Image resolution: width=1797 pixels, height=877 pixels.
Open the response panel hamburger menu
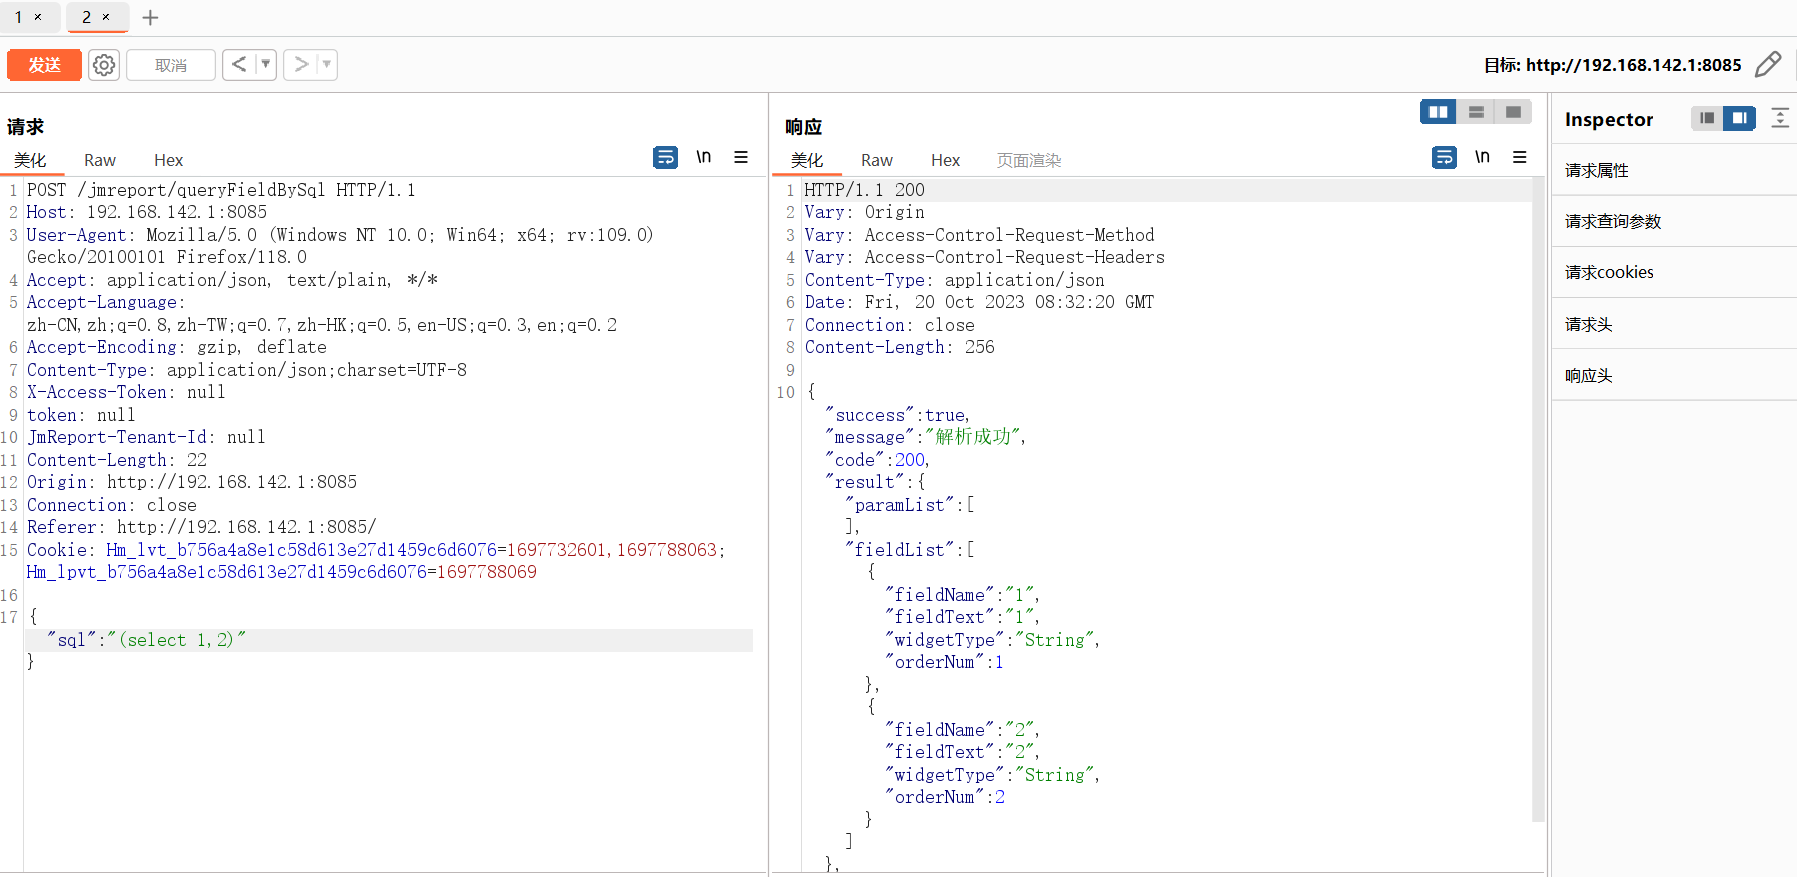1520,157
